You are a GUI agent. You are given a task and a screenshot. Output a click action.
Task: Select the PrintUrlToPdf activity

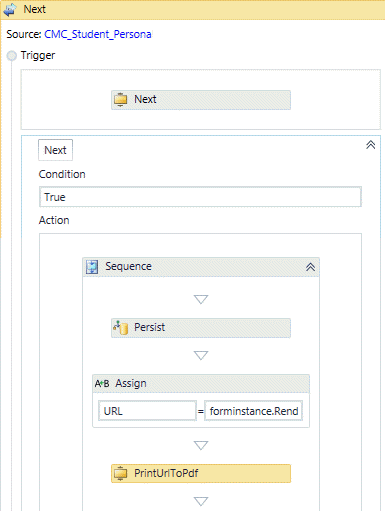tap(201, 473)
